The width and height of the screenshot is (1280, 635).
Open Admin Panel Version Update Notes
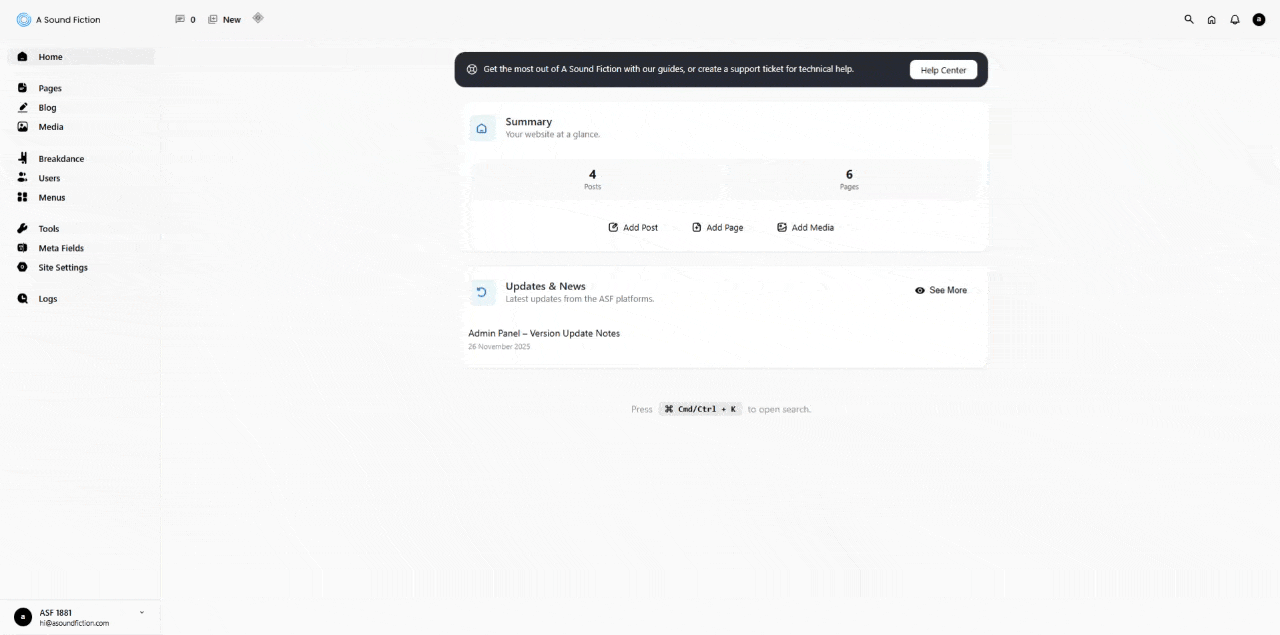point(543,333)
